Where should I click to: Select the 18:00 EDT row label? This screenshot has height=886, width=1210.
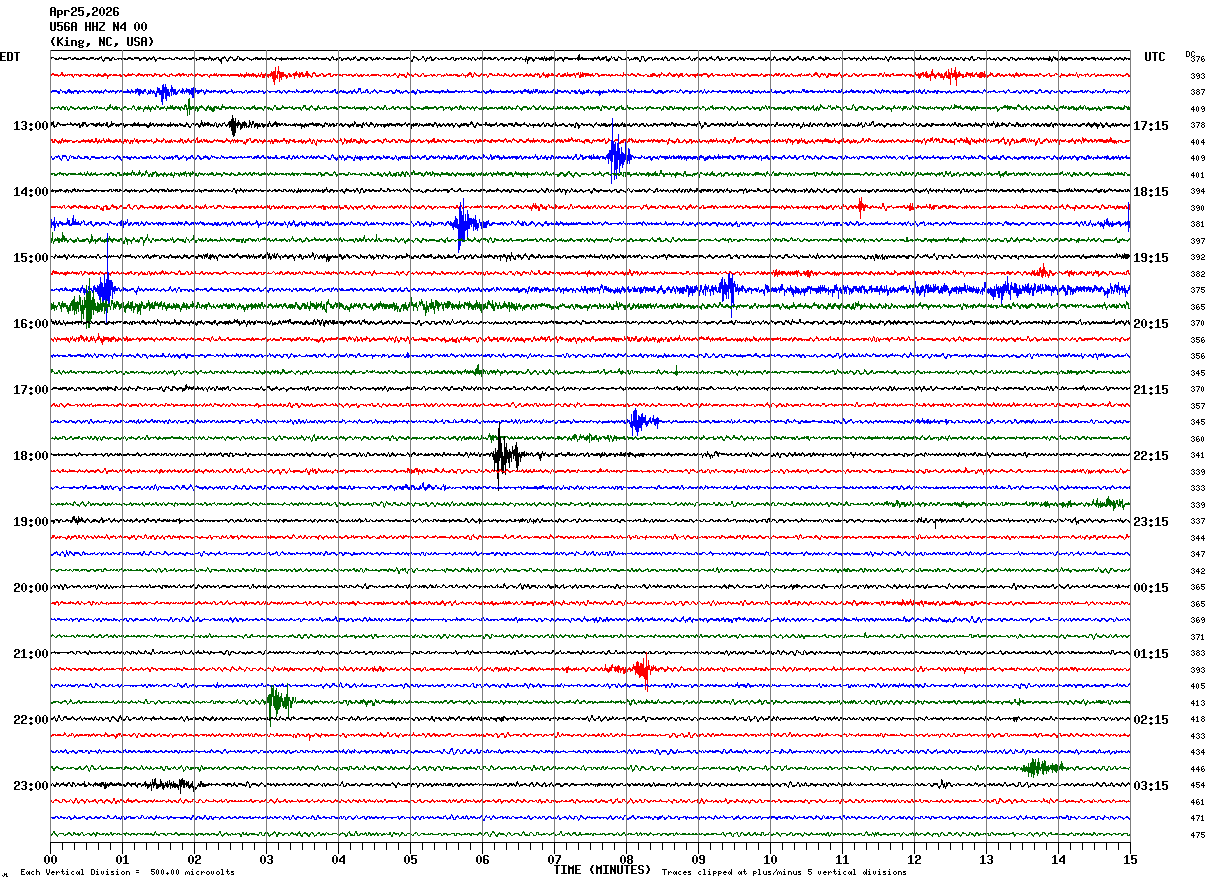pyautogui.click(x=31, y=456)
